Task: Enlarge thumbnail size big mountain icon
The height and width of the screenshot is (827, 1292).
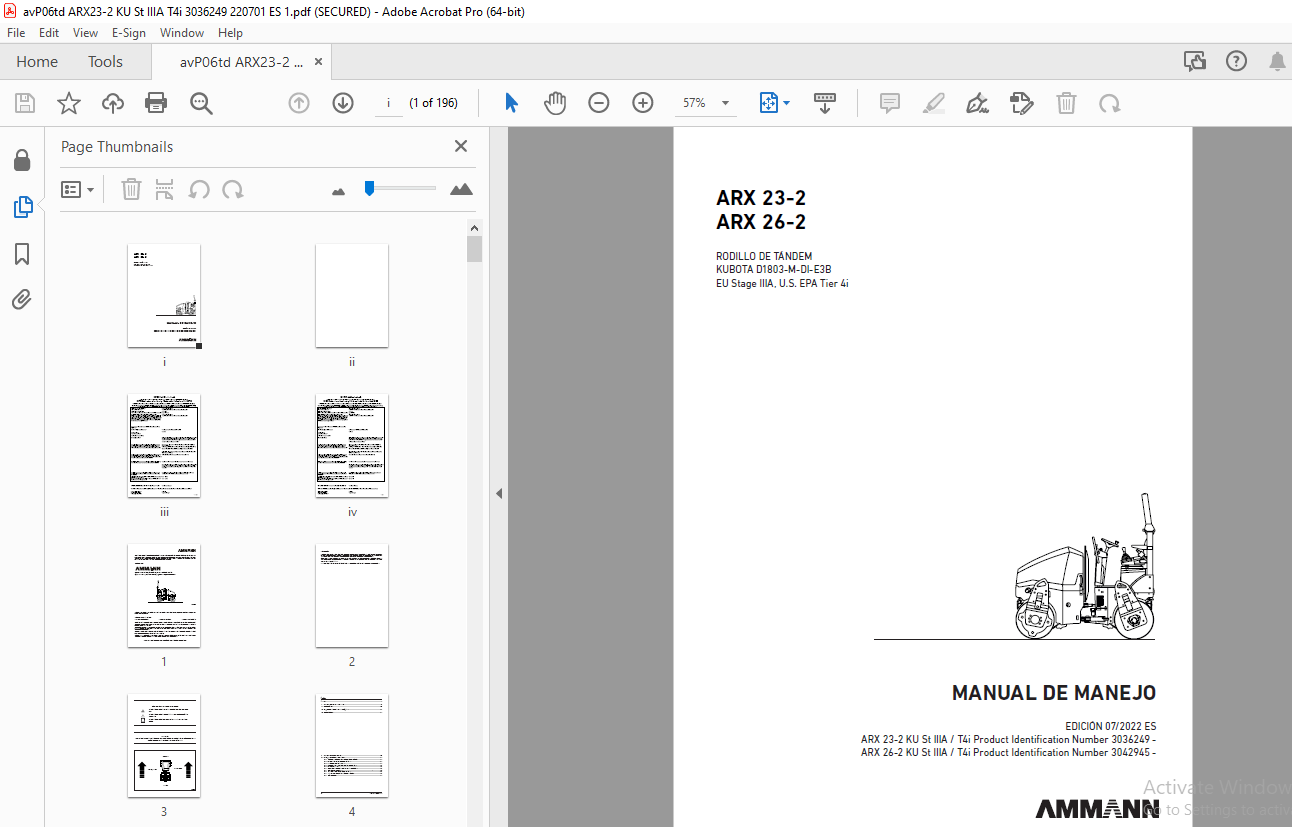Action: point(461,189)
